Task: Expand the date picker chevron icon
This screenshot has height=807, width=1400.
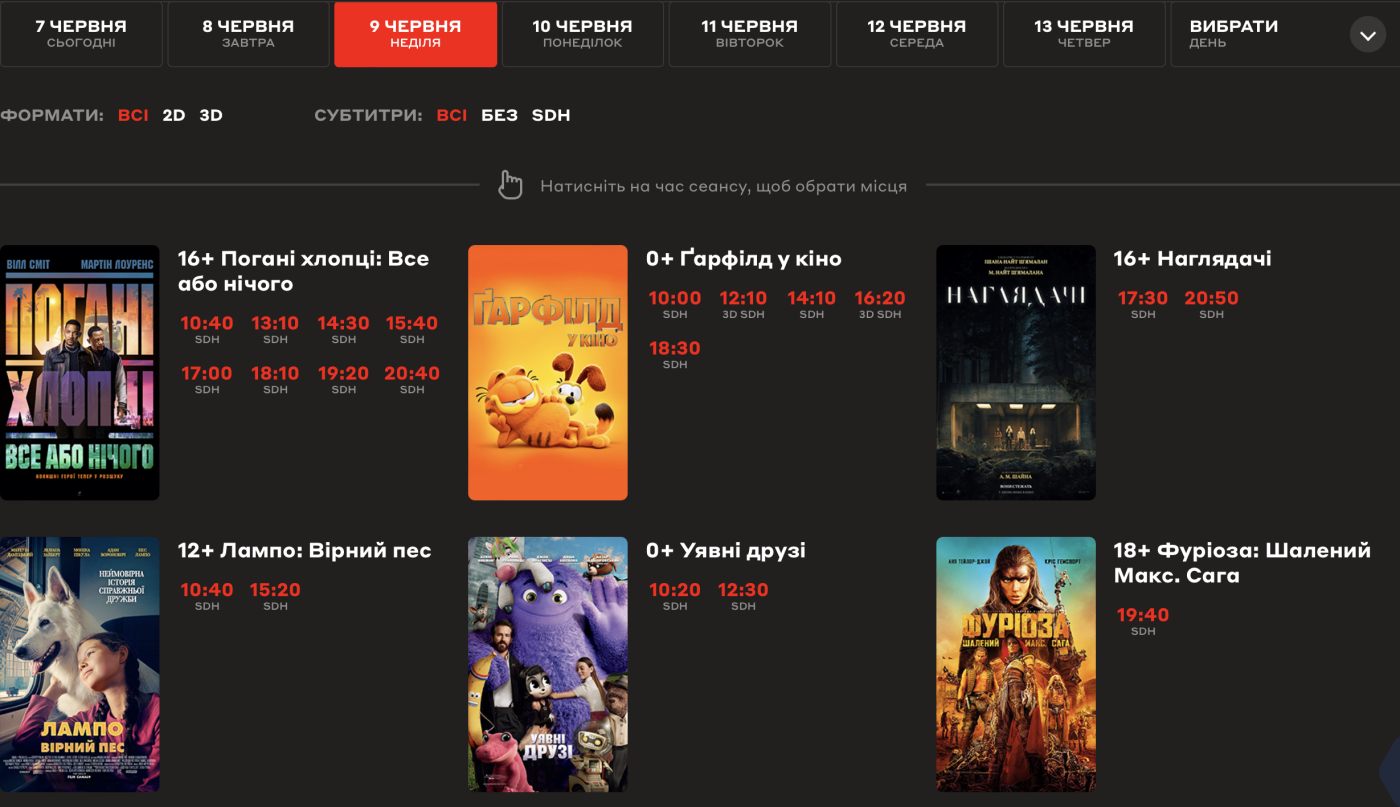Action: point(1367,35)
